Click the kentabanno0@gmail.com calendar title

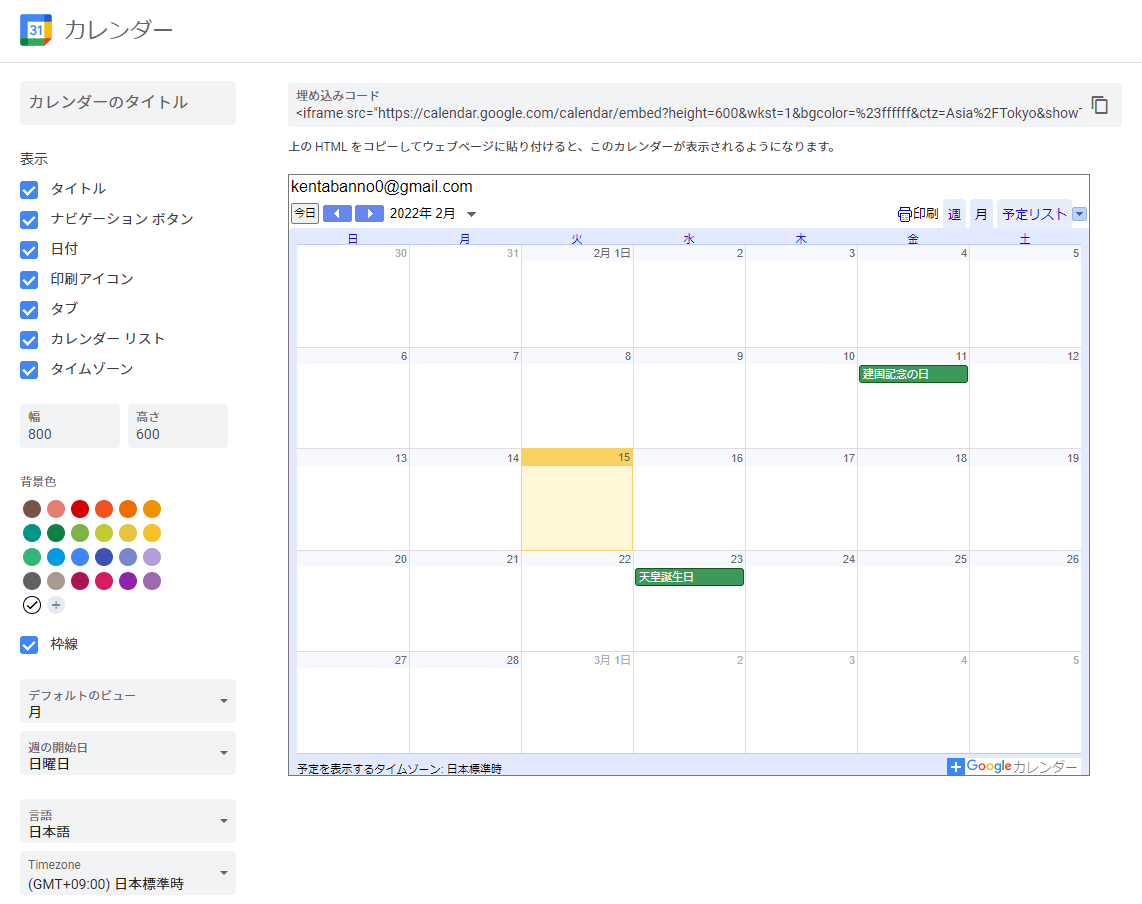382,186
